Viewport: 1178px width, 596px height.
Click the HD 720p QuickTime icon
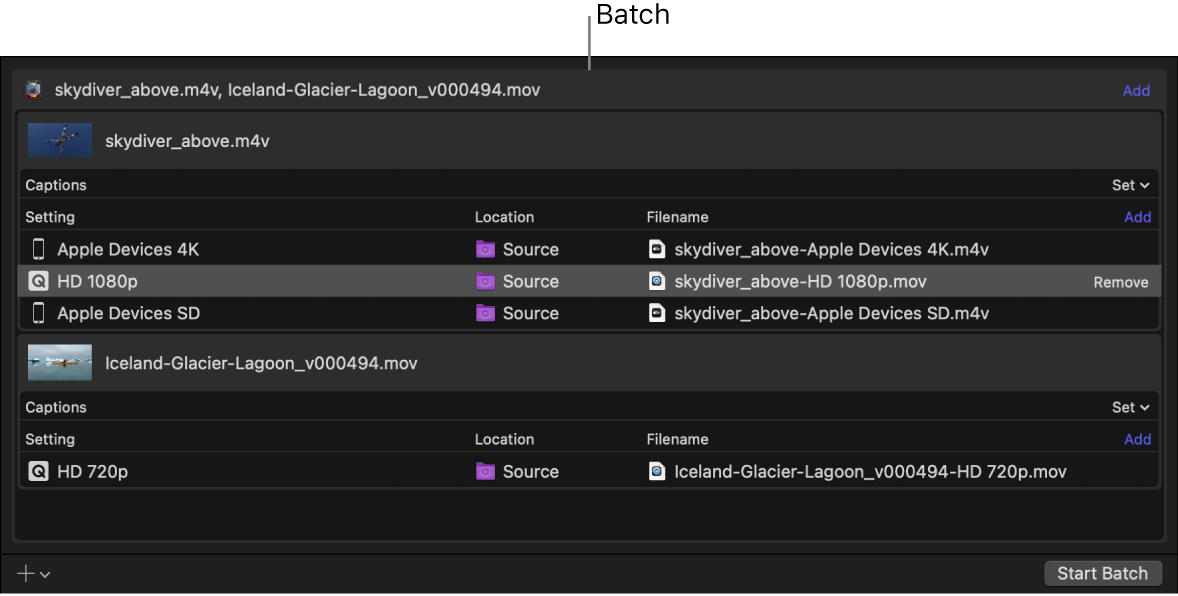pyautogui.click(x=38, y=471)
